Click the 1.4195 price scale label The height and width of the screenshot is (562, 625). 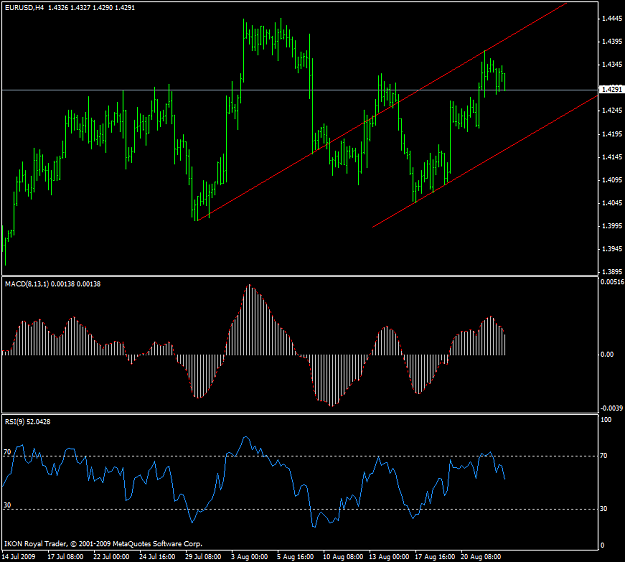pos(612,134)
